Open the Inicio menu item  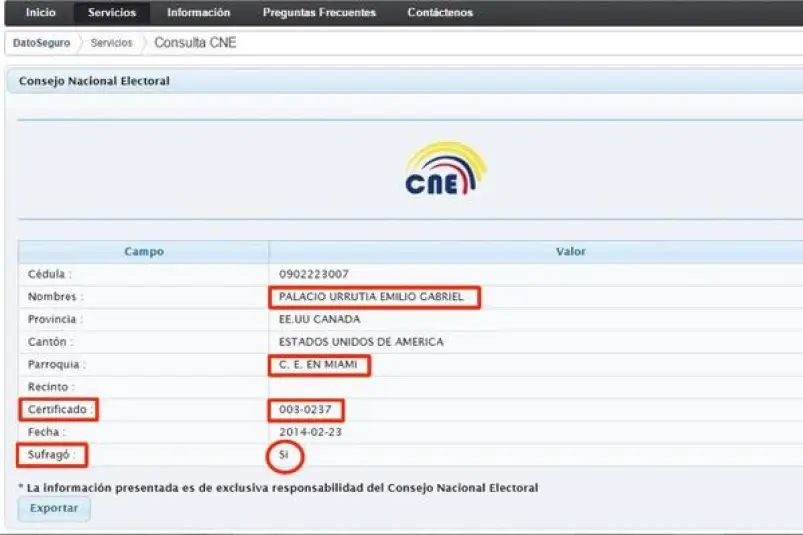point(40,12)
